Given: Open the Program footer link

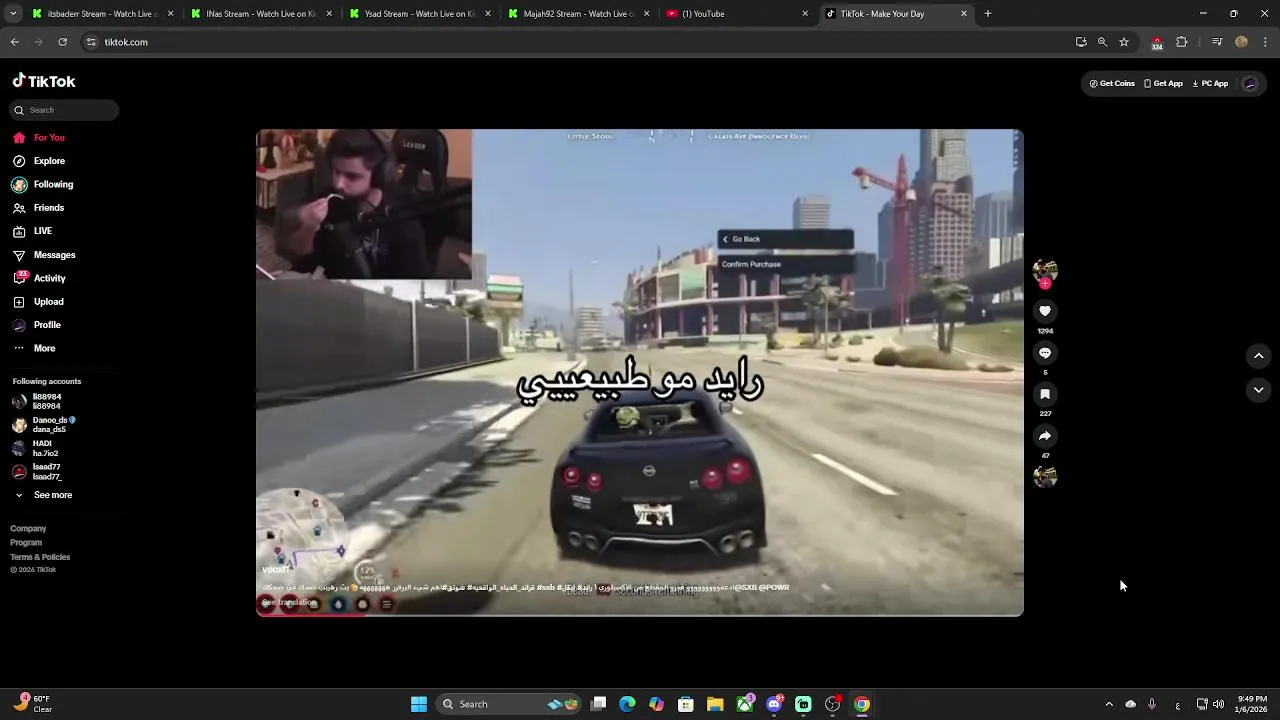Looking at the screenshot, I should [x=26, y=542].
